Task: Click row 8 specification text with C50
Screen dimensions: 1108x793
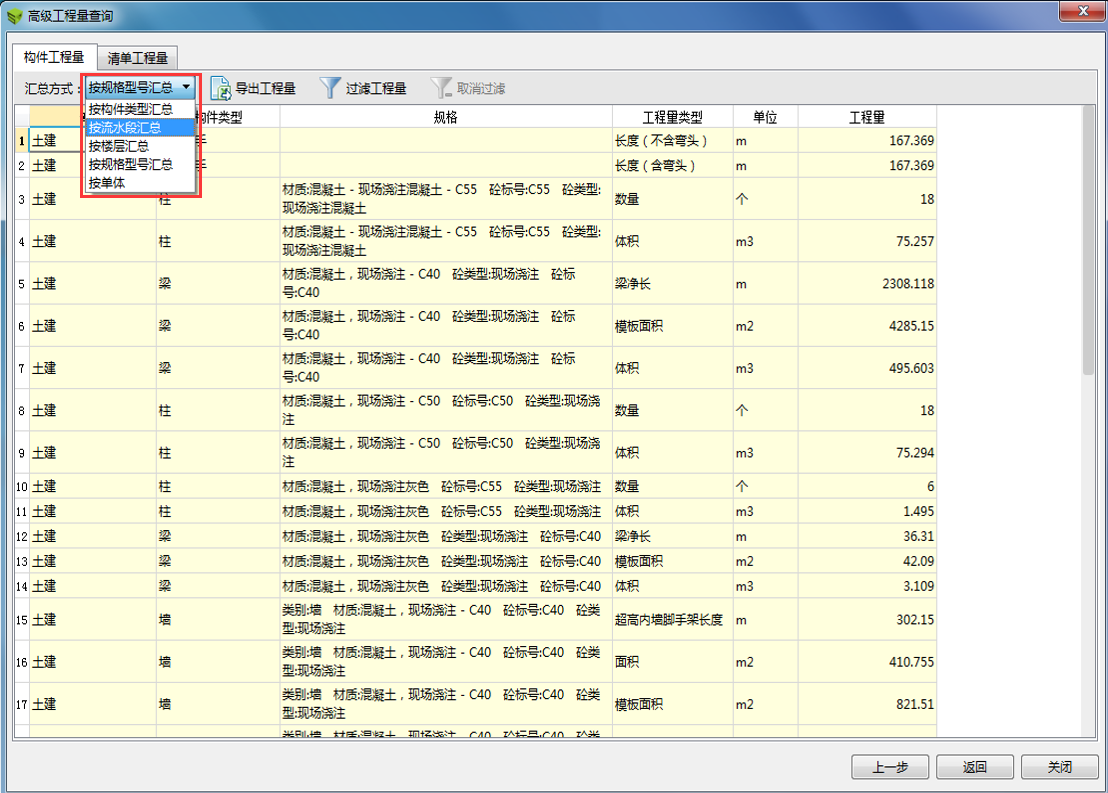Action: (442, 410)
